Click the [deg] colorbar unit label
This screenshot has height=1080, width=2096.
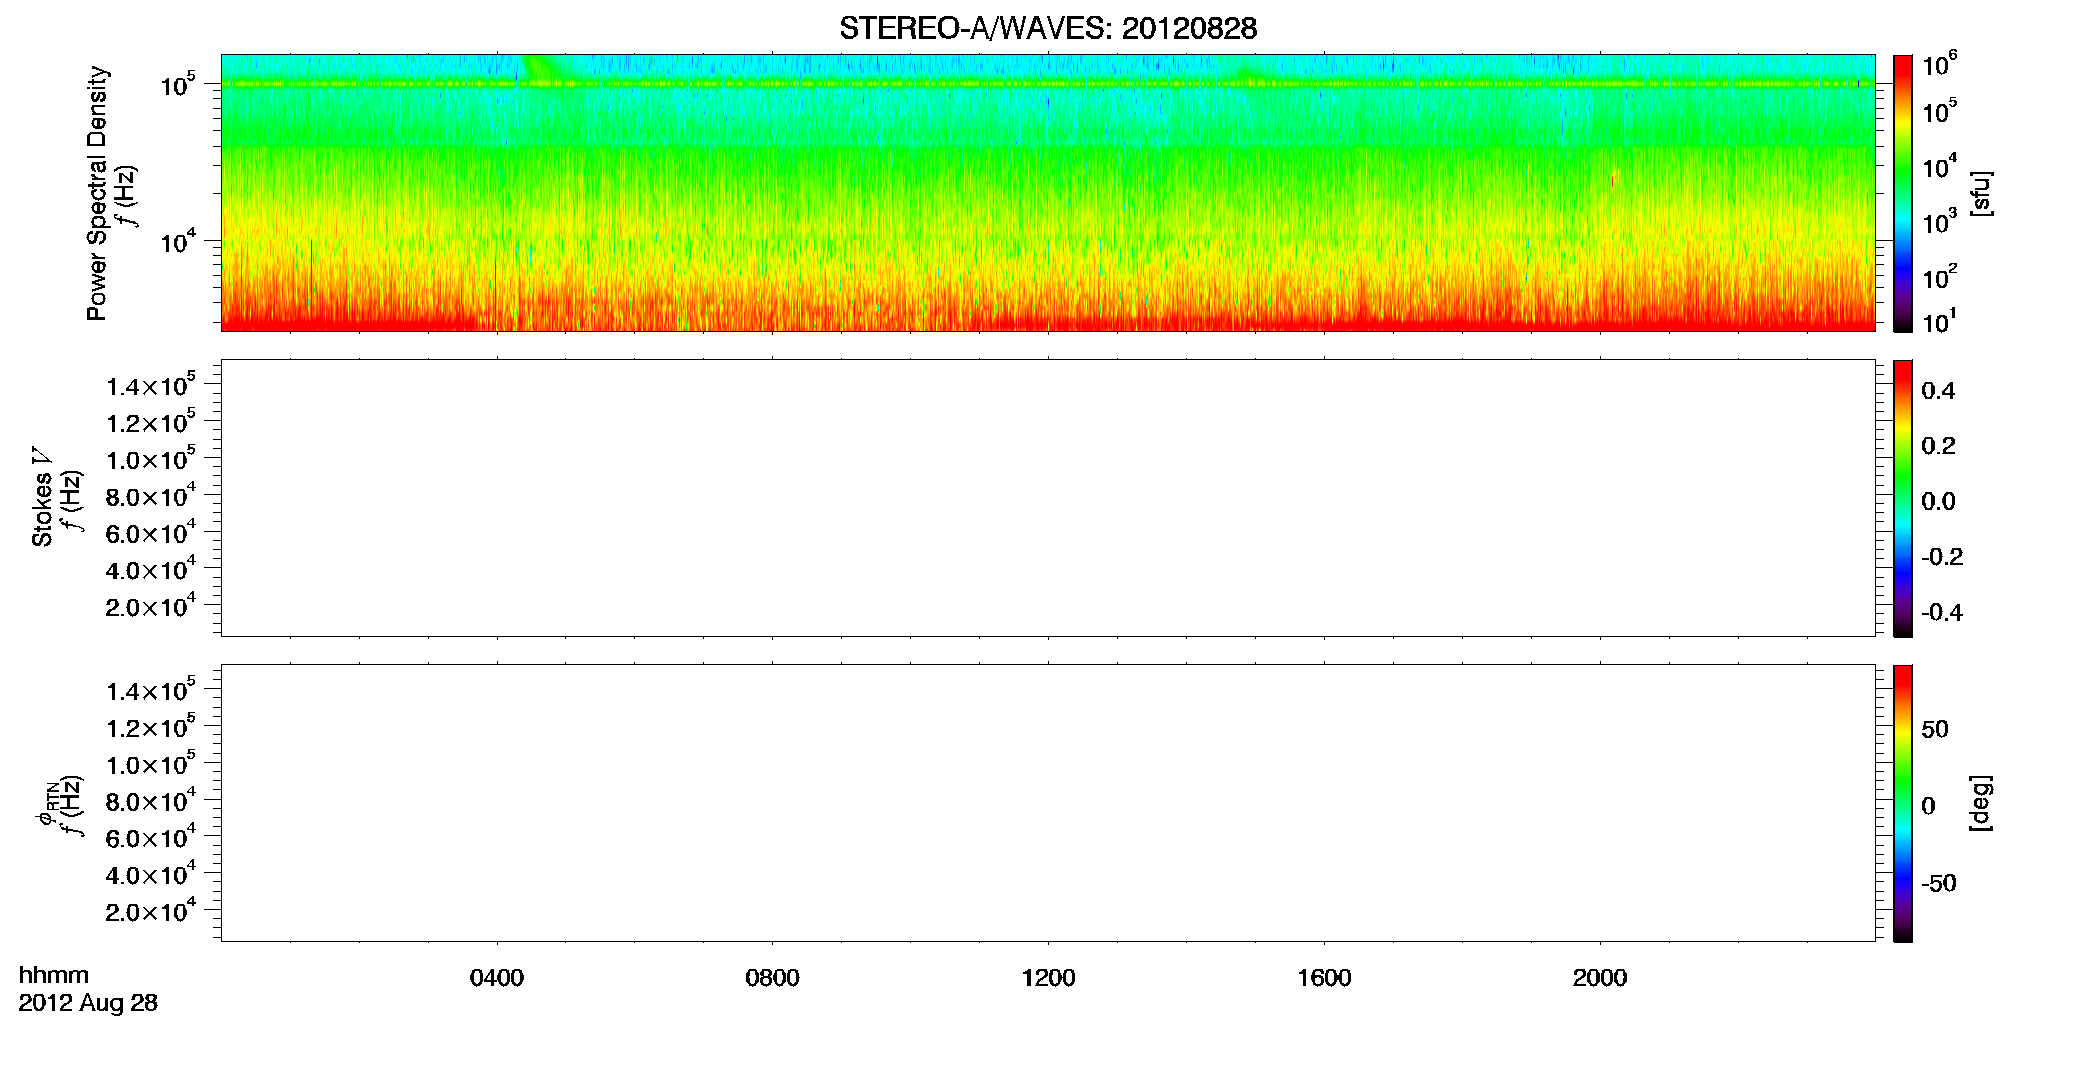point(1981,803)
